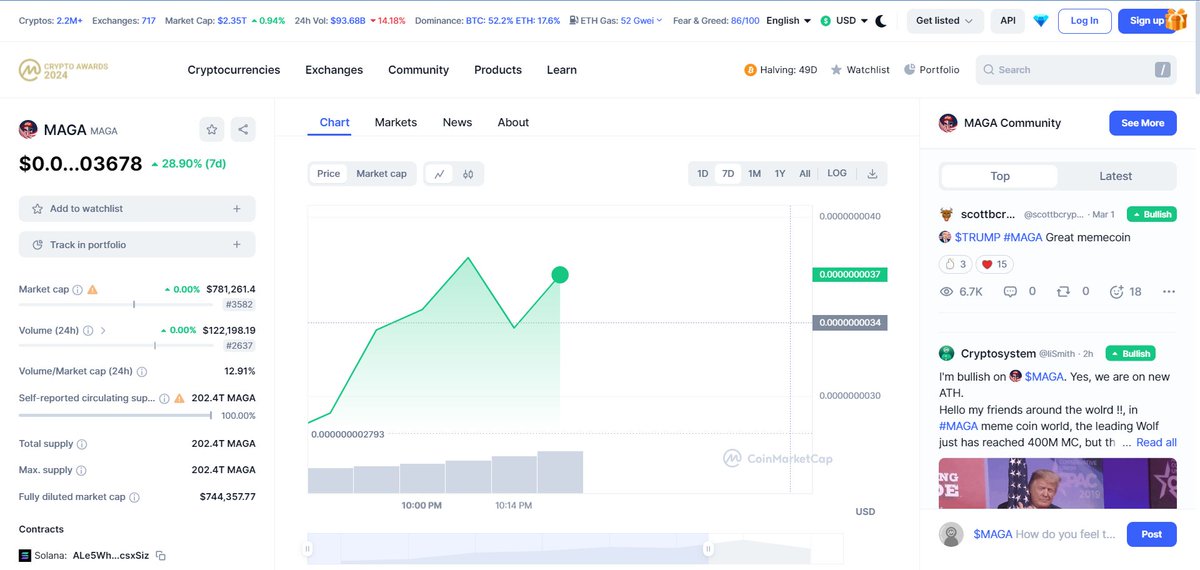Add emoji reaction to scottbcr post
This screenshot has width=1200, height=570.
click(1116, 292)
